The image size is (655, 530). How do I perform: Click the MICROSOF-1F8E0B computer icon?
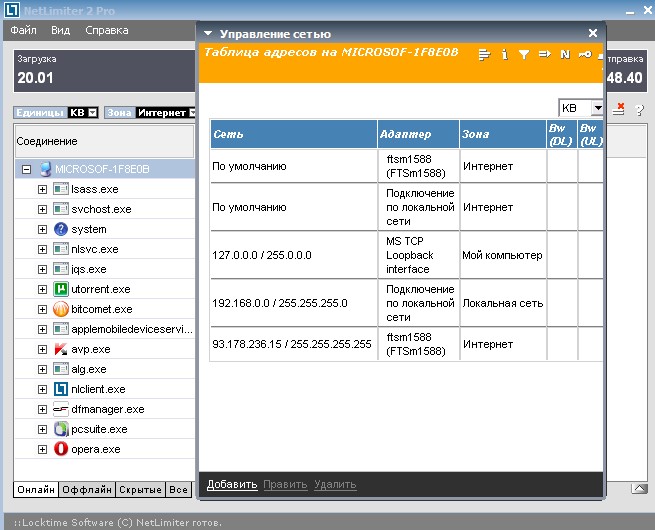click(x=45, y=169)
